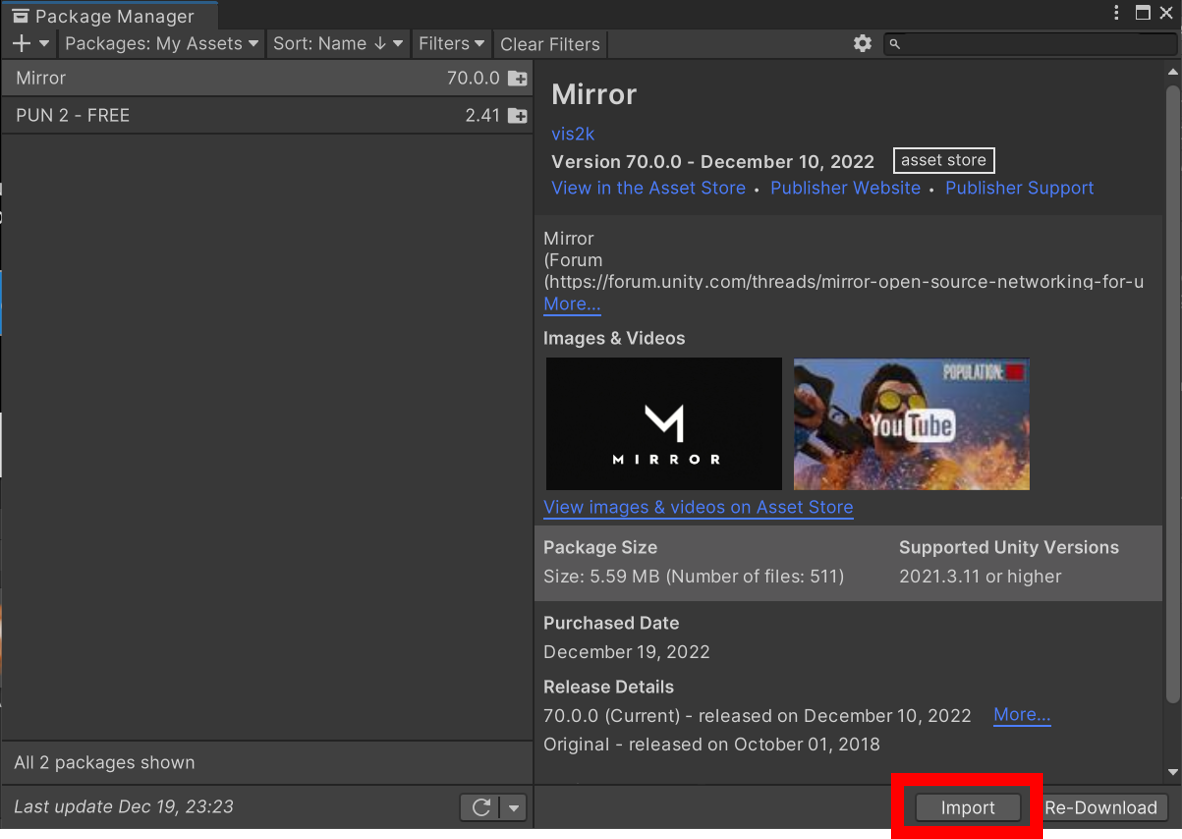Click the details panel vertical scrollbar
Image resolution: width=1182 pixels, height=839 pixels.
coord(1172,393)
